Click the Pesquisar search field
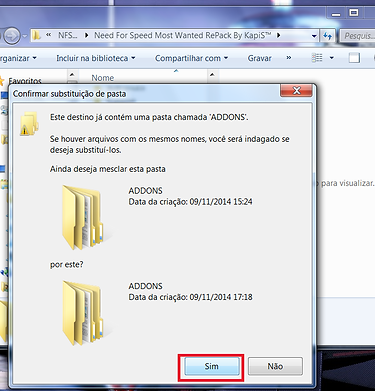The width and height of the screenshot is (375, 391). click(x=357, y=36)
